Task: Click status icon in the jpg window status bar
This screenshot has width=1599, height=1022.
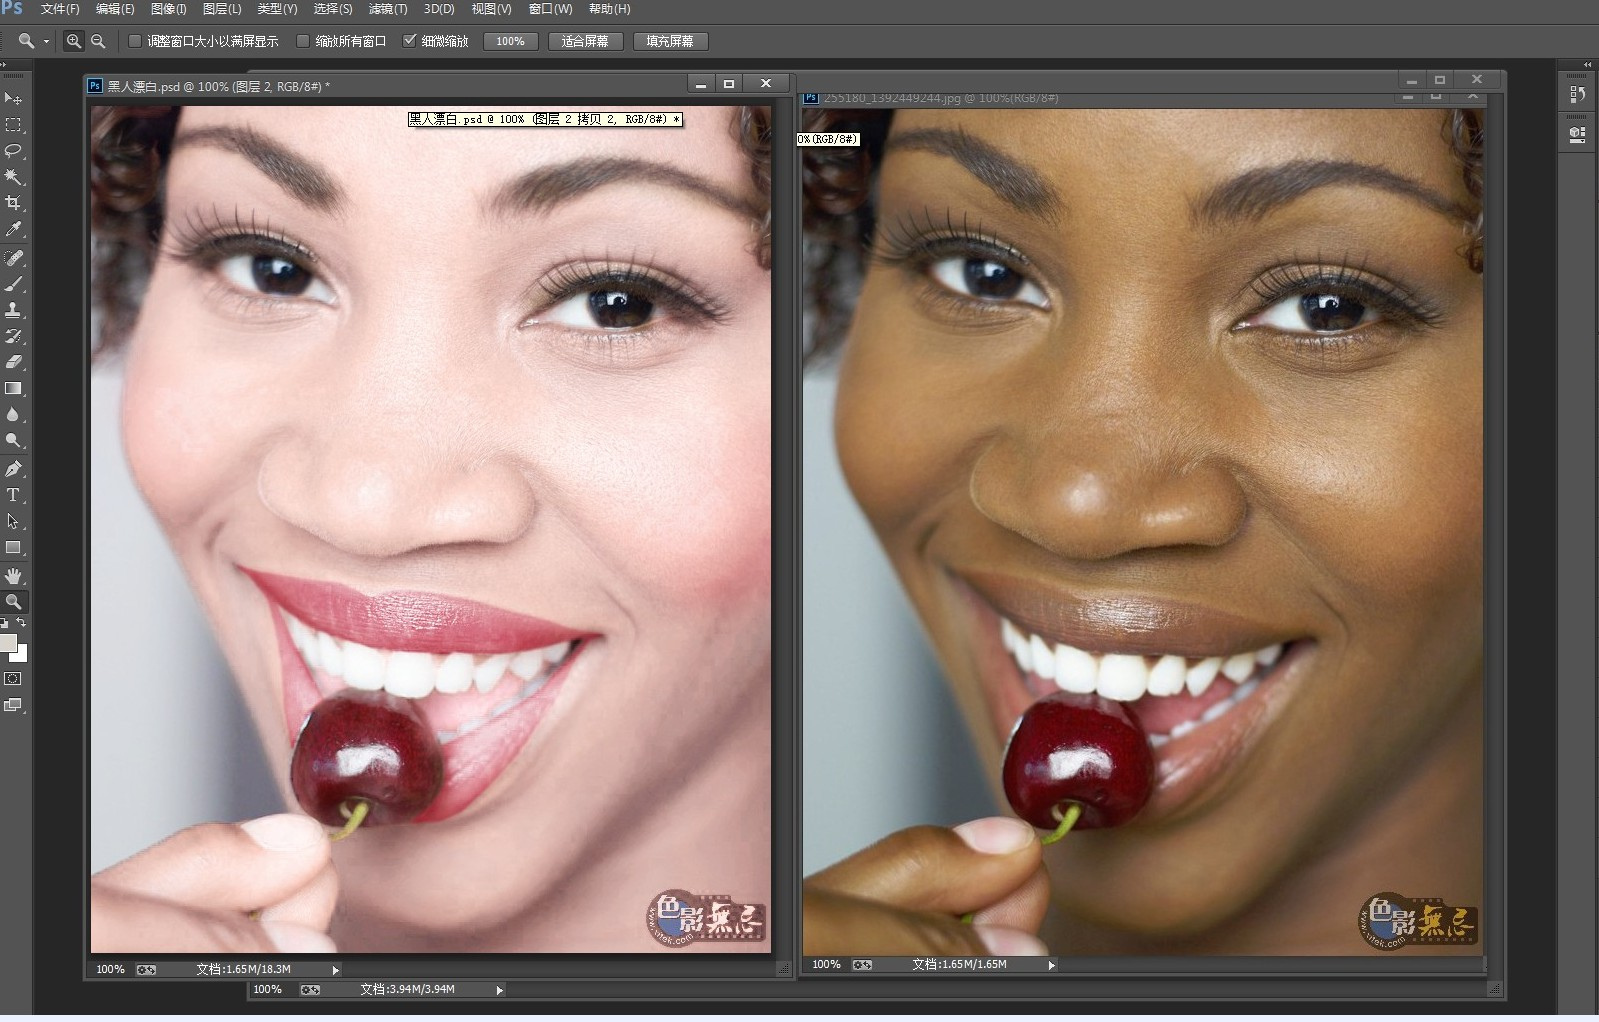Action: [x=862, y=965]
